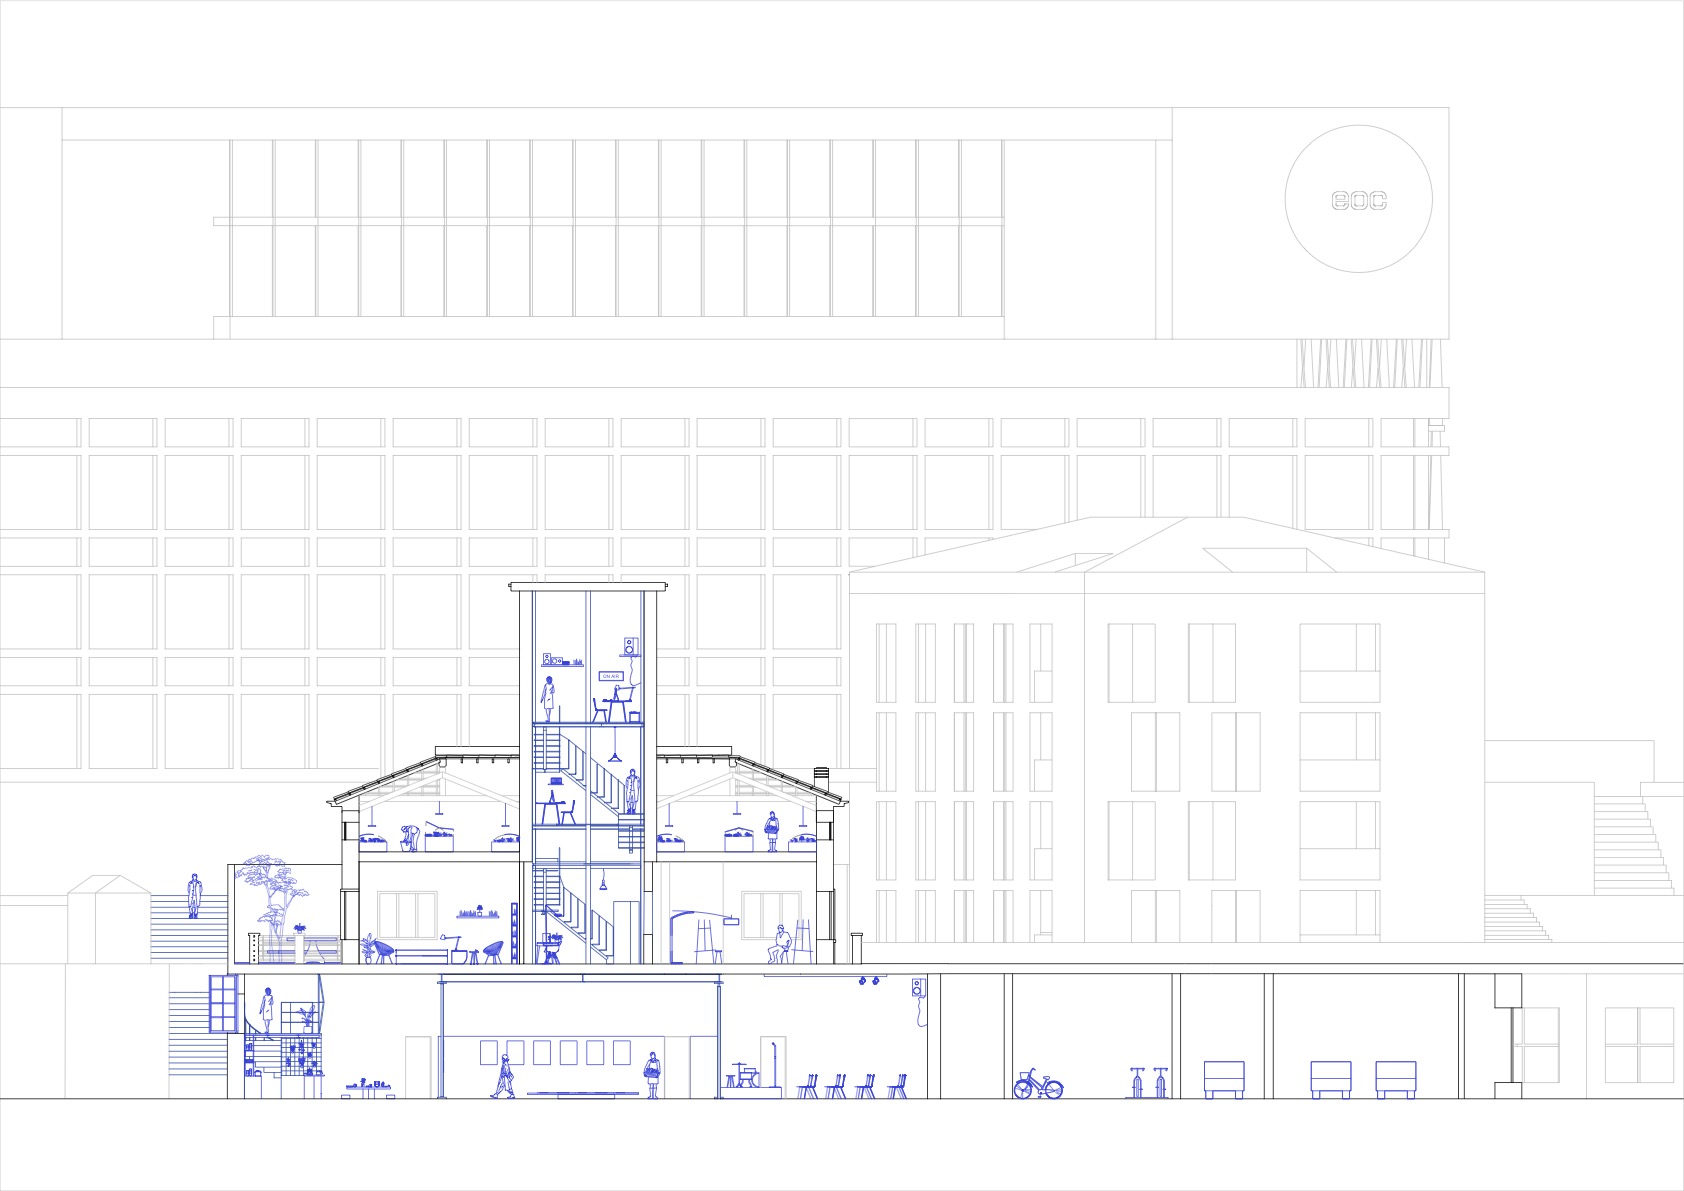Click the "eoc" logo text in the circle

tap(1359, 200)
